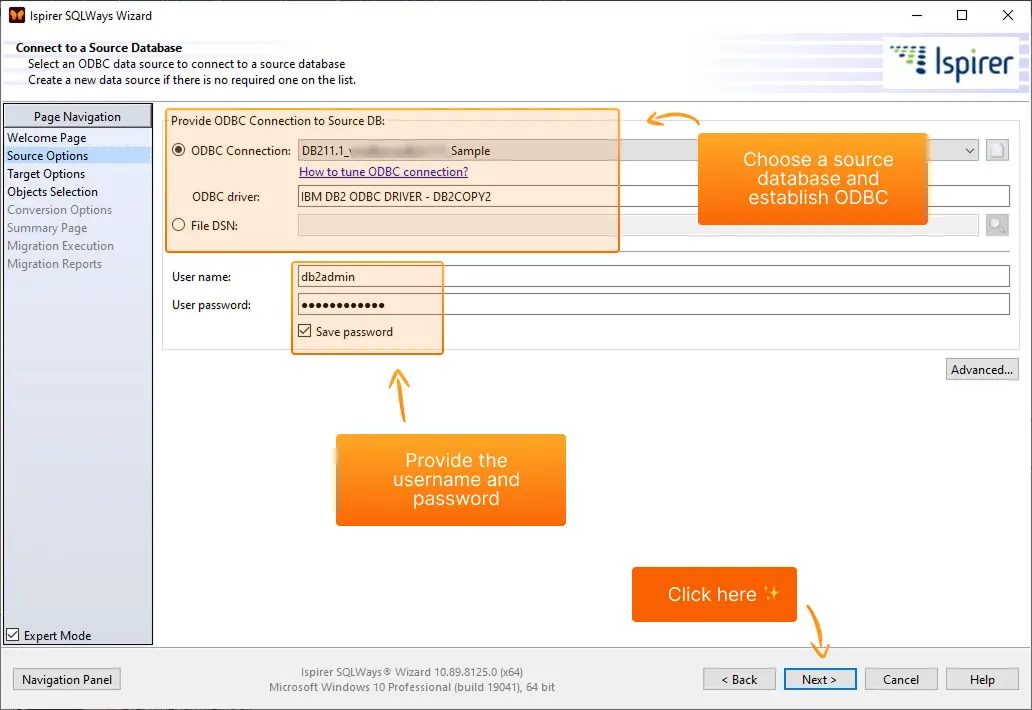Screen dimensions: 1032x710
Task: Select Migration Execution navigation item
Action: click(x=61, y=246)
